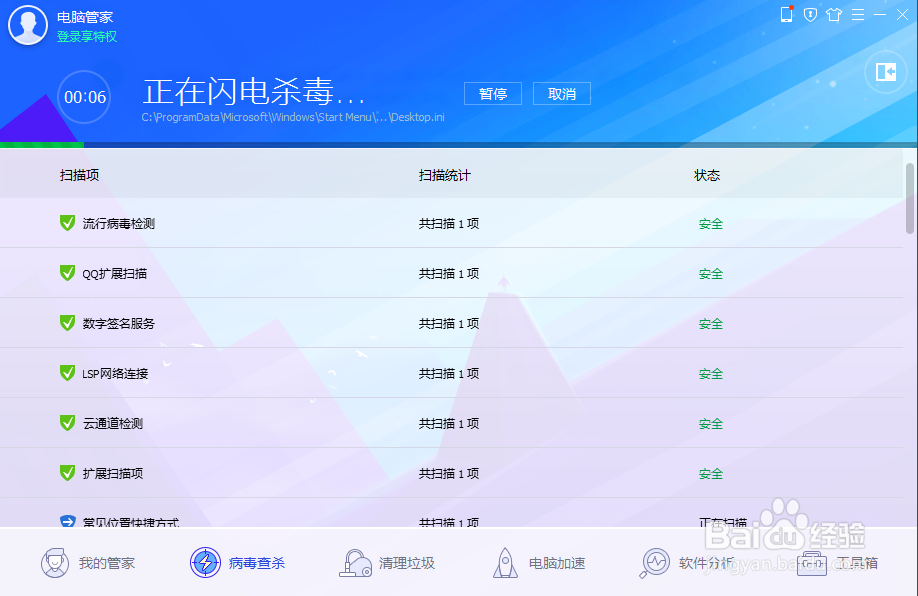Click the 扫描统计 column header
918x596 pixels.
click(x=444, y=175)
